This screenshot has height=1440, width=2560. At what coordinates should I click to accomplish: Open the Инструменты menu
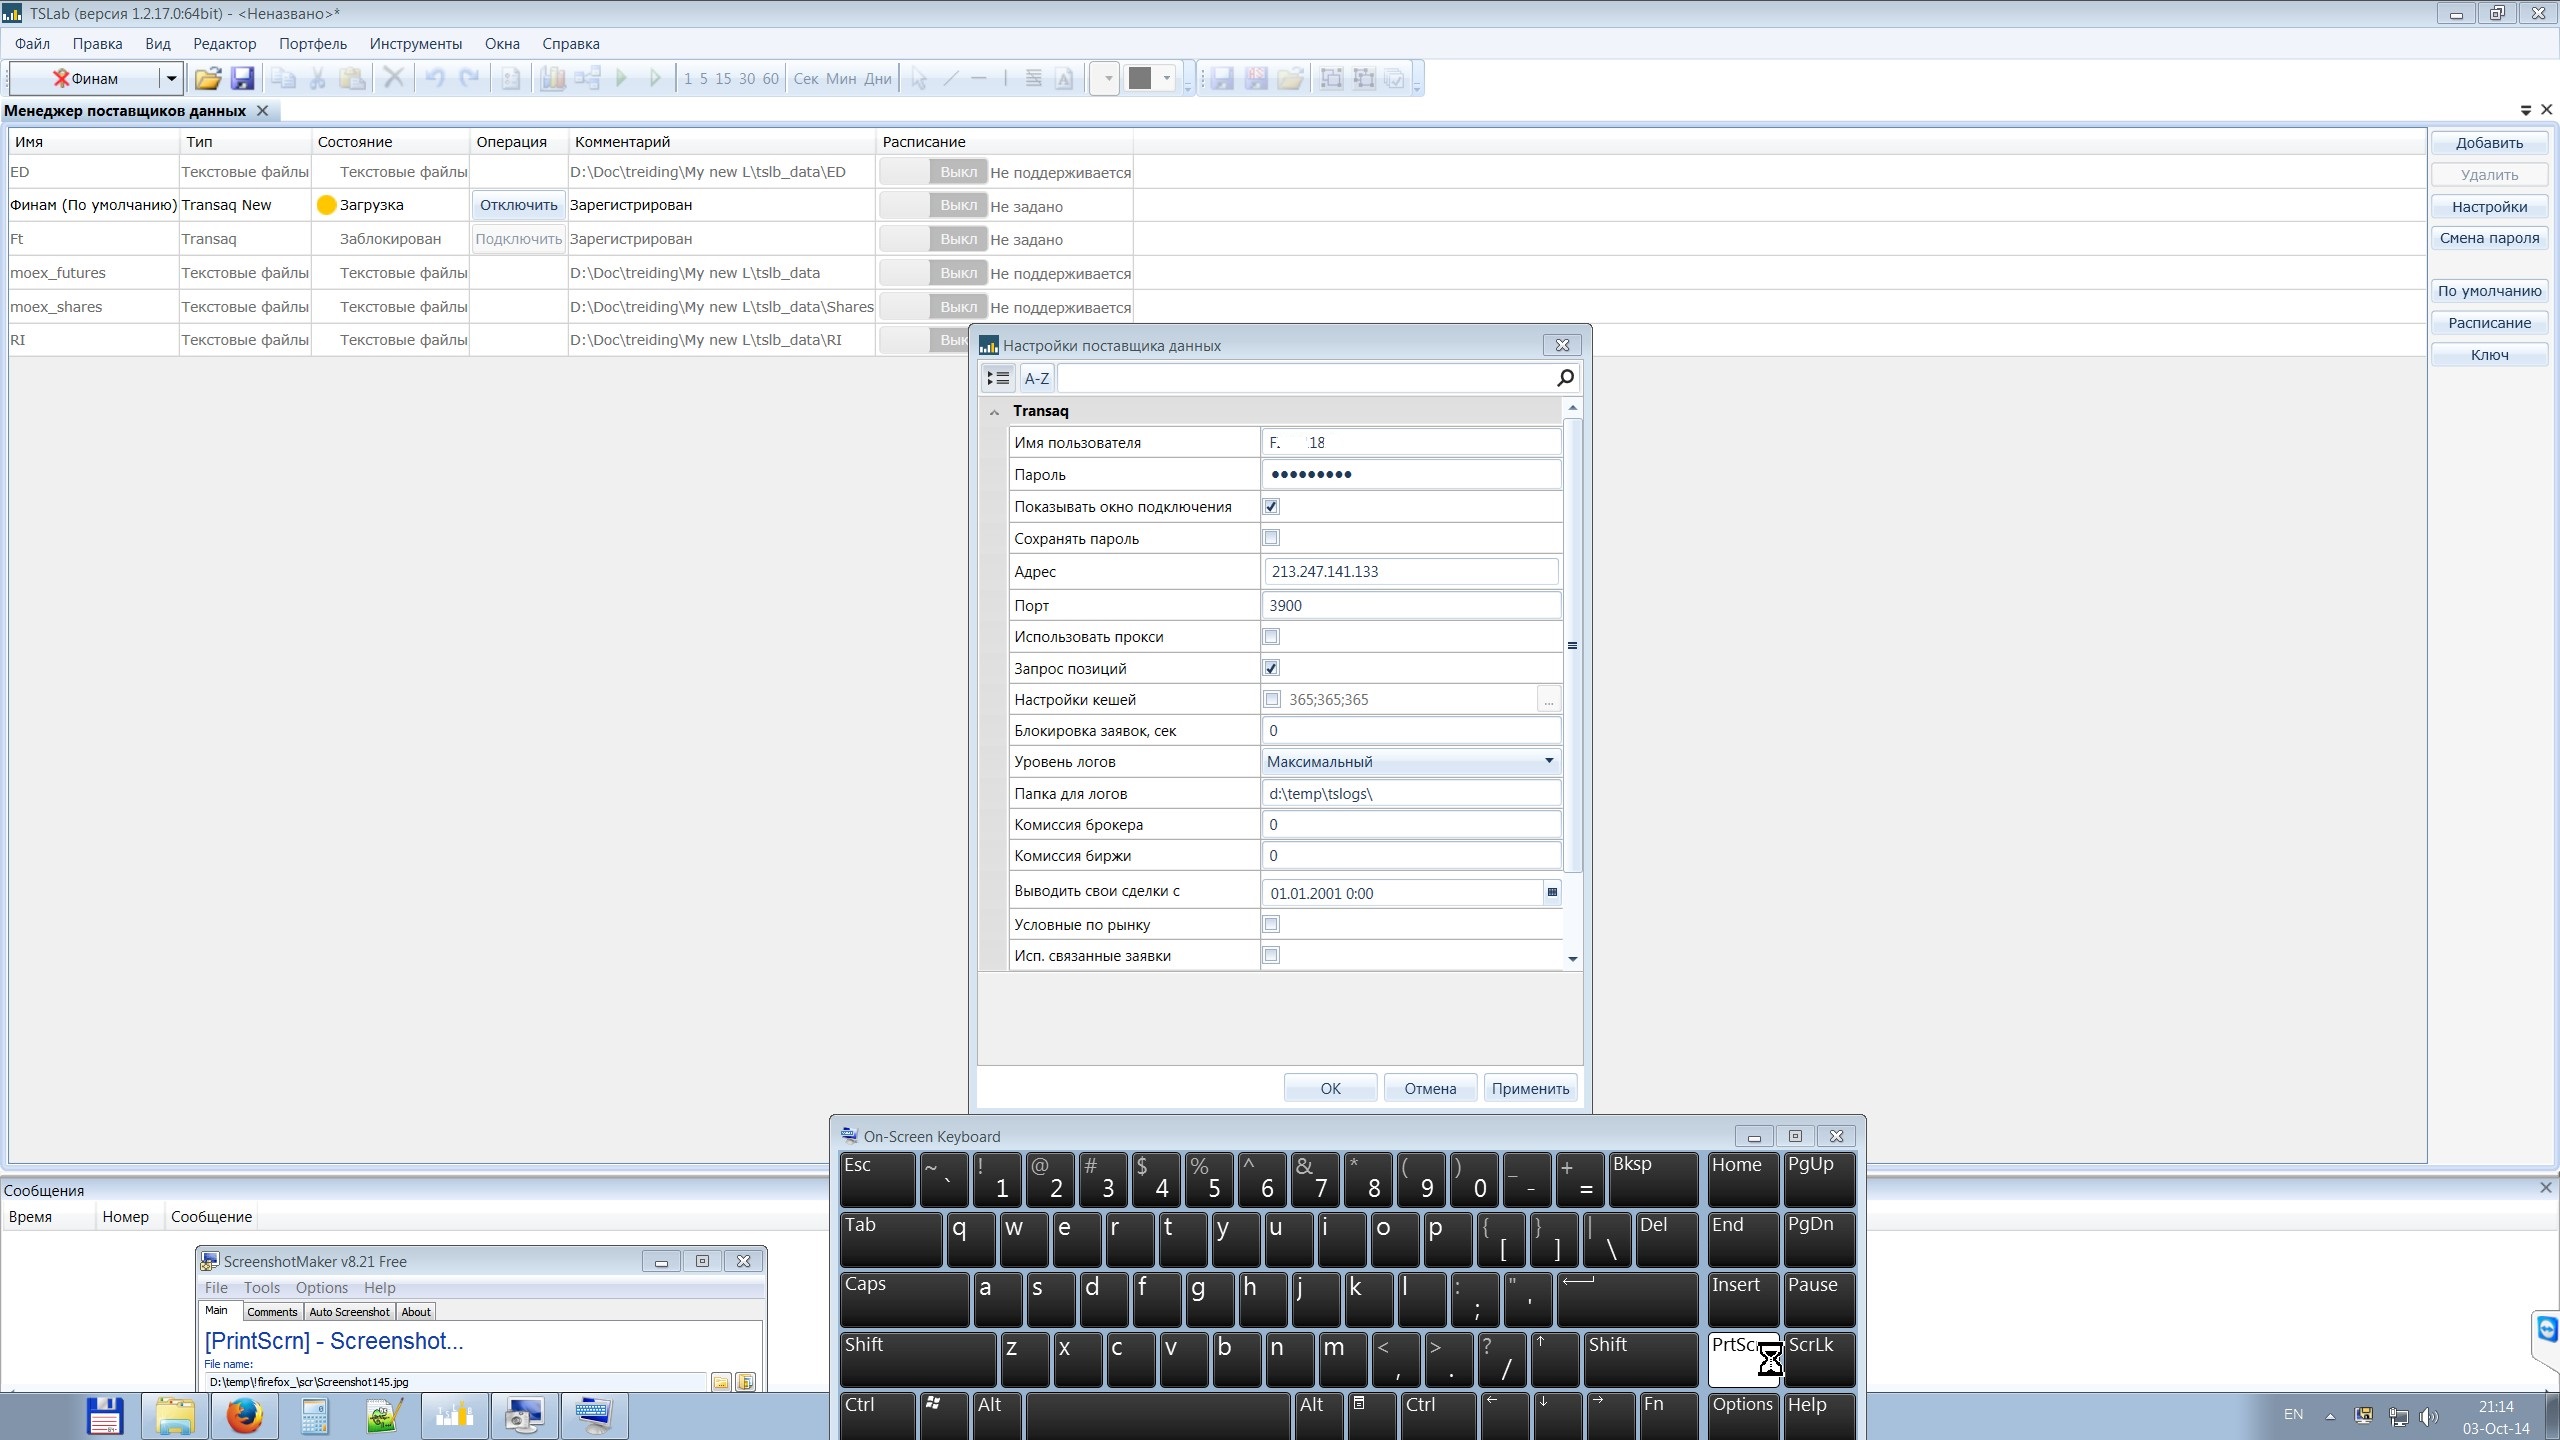tap(415, 44)
